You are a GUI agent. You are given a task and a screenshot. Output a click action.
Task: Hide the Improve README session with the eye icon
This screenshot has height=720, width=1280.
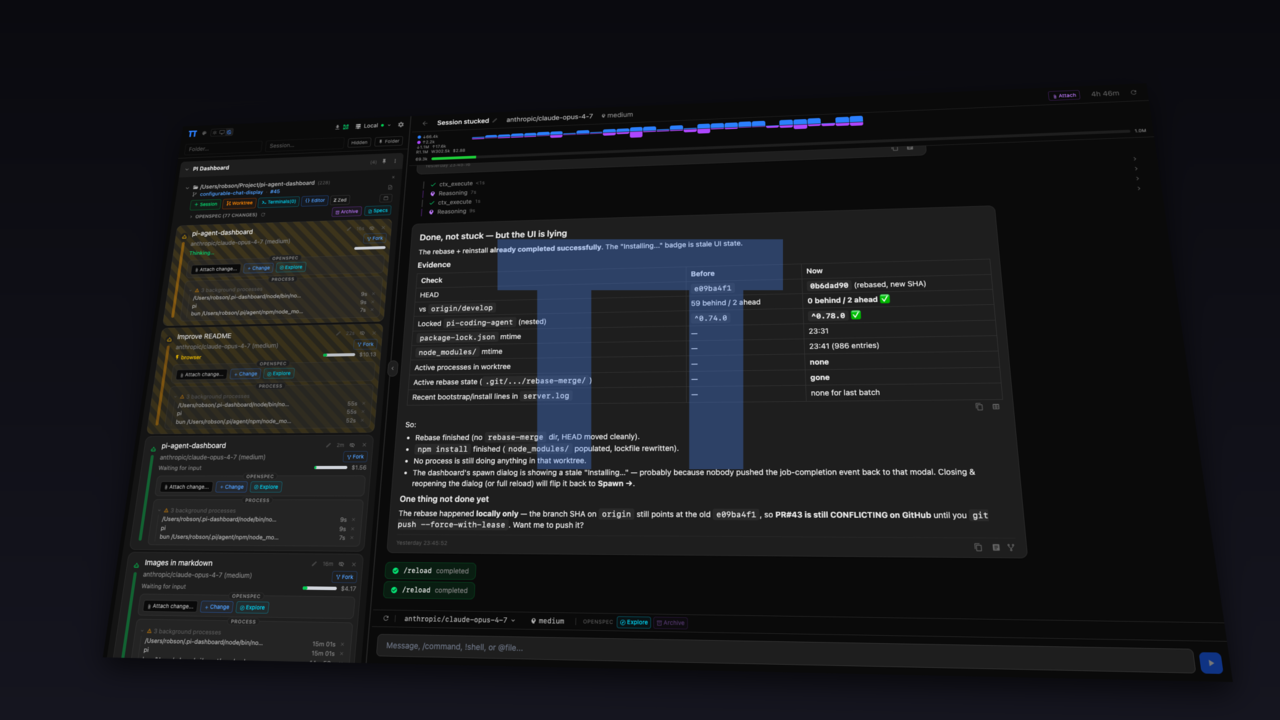click(x=362, y=333)
